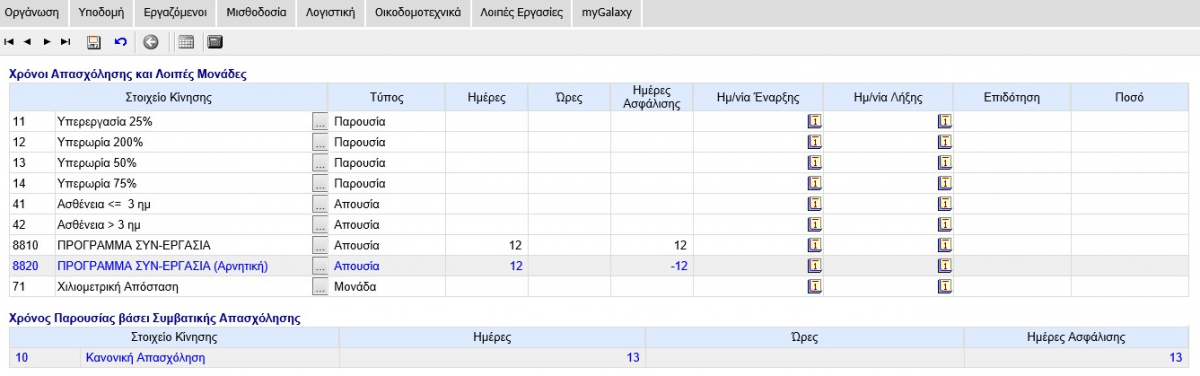1200x376 pixels.
Task: Select the Κανονική Απασχόληση link
Action: pyautogui.click(x=145, y=358)
